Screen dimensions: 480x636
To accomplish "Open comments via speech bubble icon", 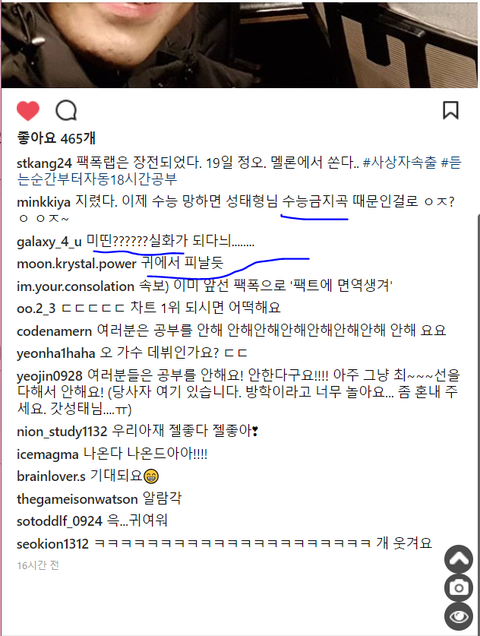I will [66, 111].
